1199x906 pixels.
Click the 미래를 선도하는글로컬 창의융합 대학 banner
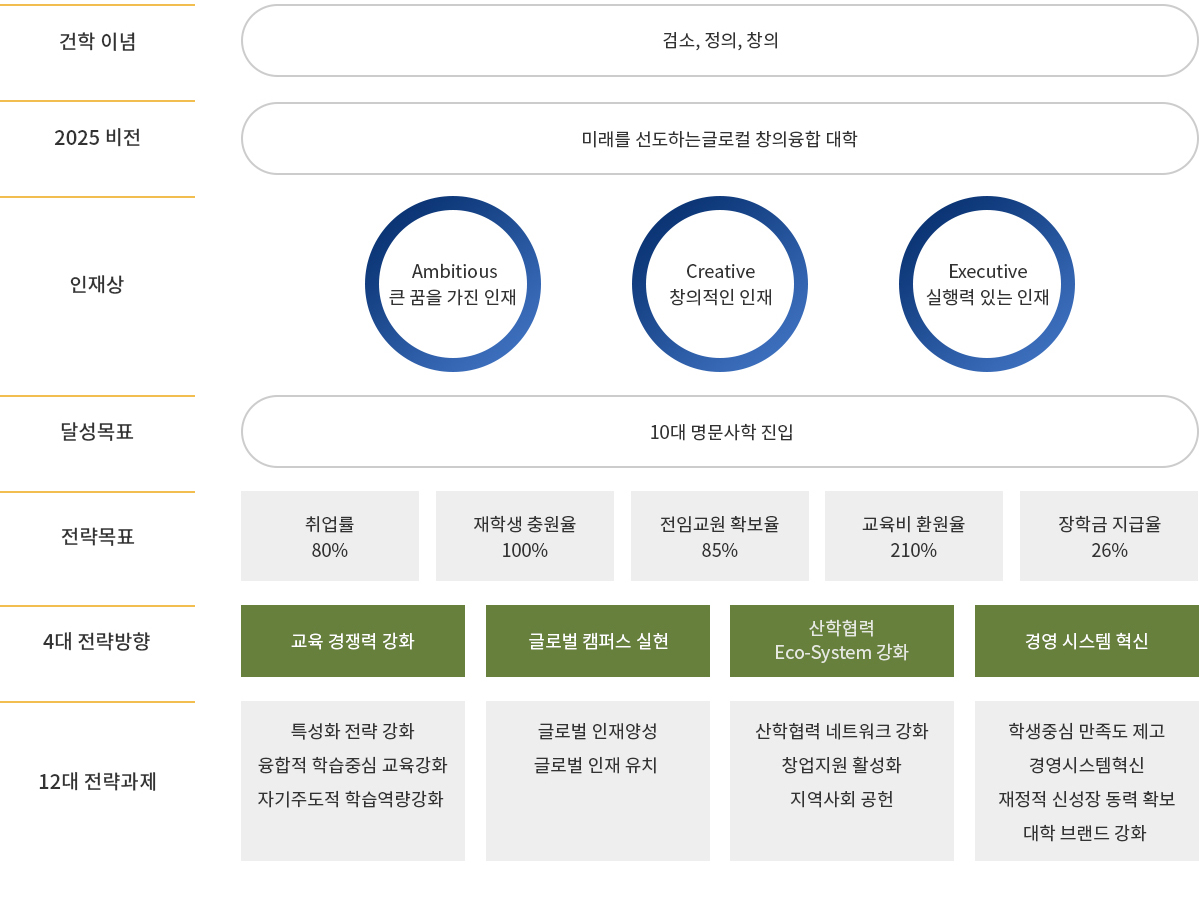click(720, 139)
